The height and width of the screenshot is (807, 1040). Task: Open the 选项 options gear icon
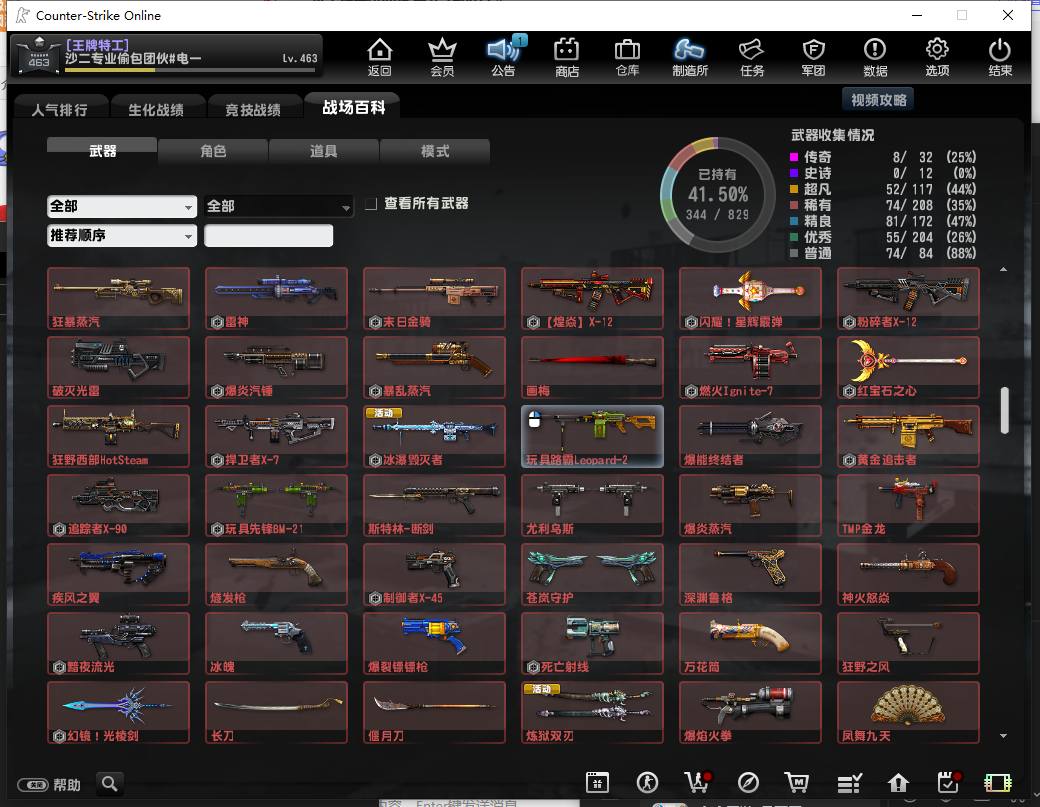pyautogui.click(x=937, y=57)
